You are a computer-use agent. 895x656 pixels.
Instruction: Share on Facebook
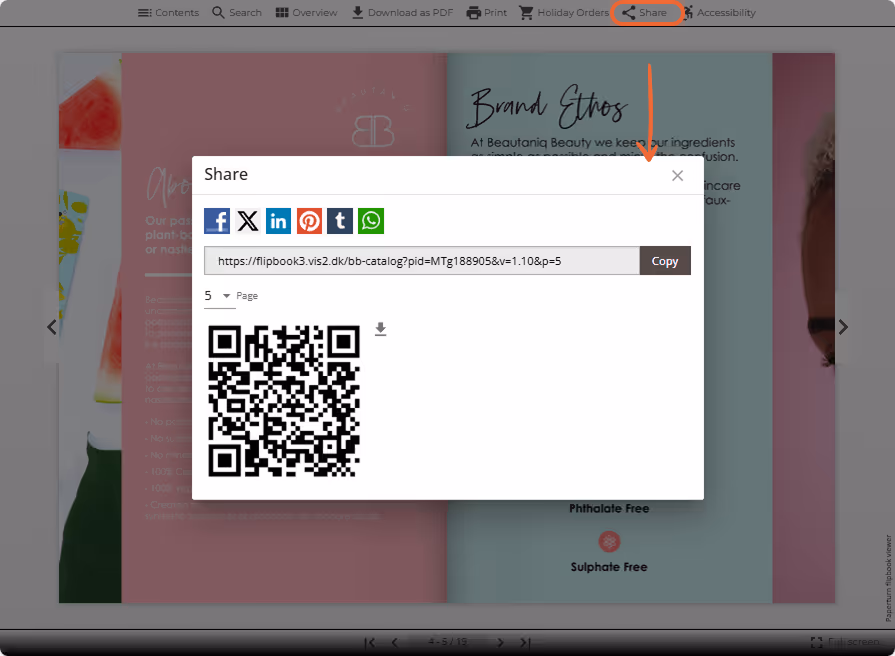pyautogui.click(x=217, y=221)
